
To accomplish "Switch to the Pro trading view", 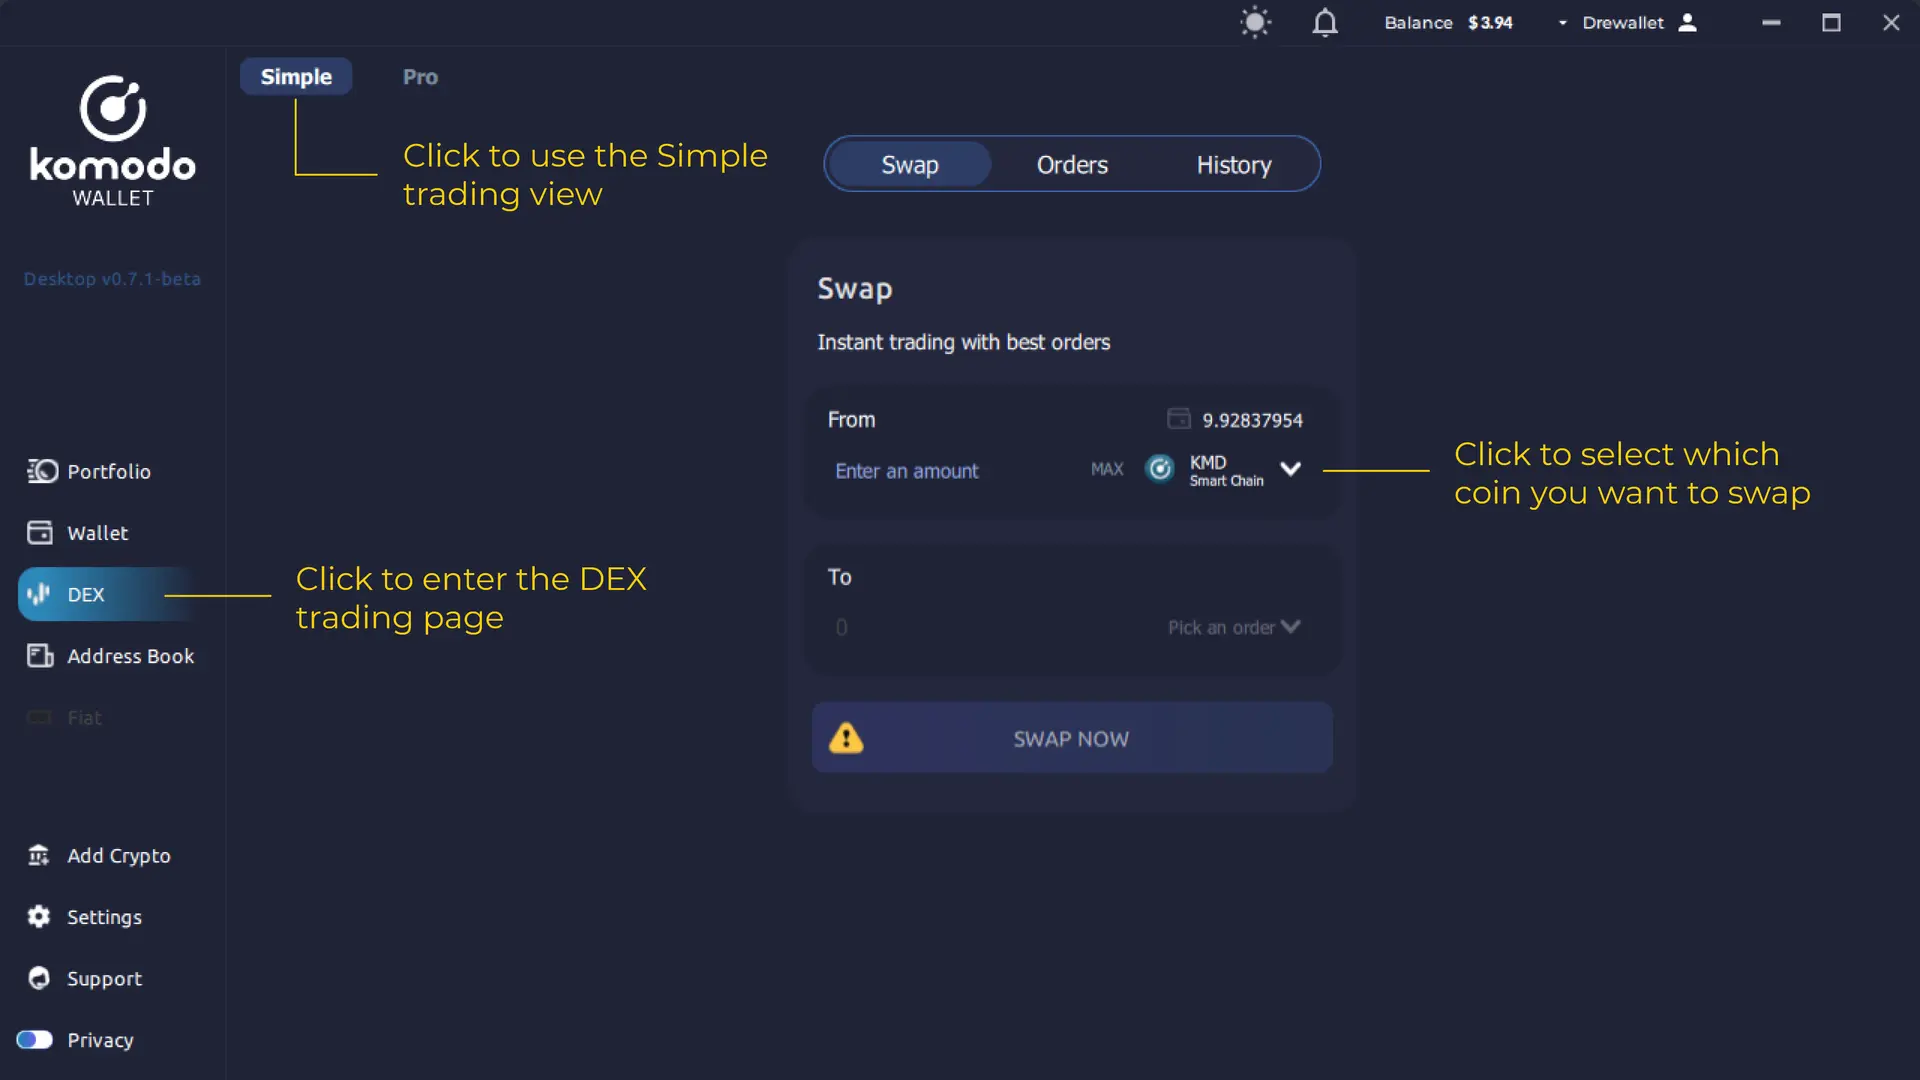I will point(419,76).
